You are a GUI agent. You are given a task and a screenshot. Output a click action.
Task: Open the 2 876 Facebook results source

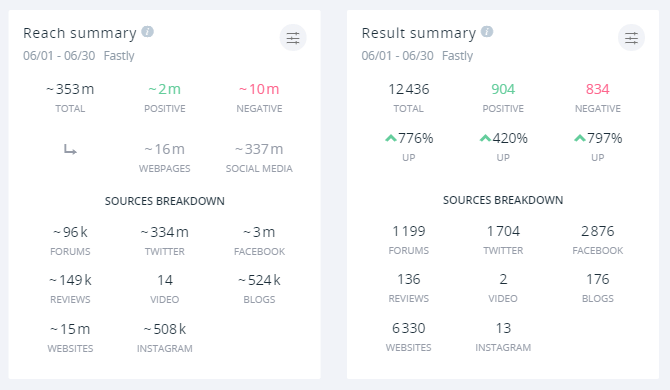pyautogui.click(x=597, y=231)
